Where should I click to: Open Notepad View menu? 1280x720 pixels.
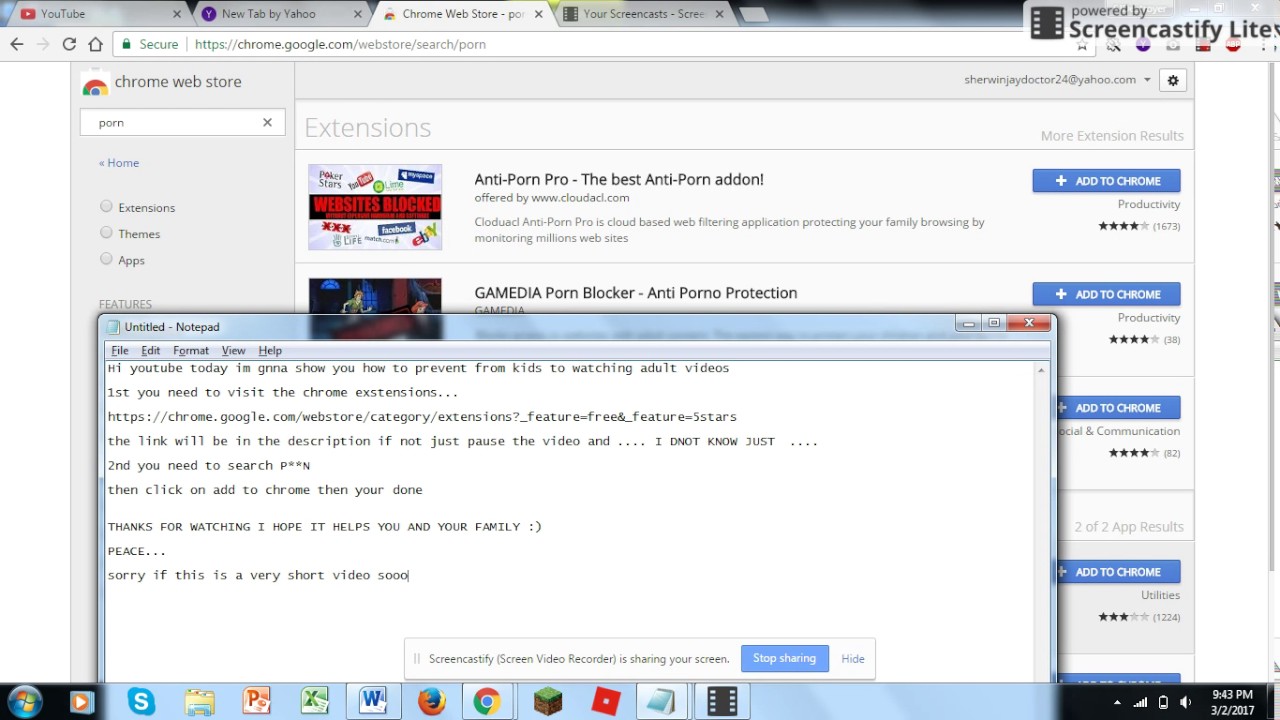(x=233, y=351)
